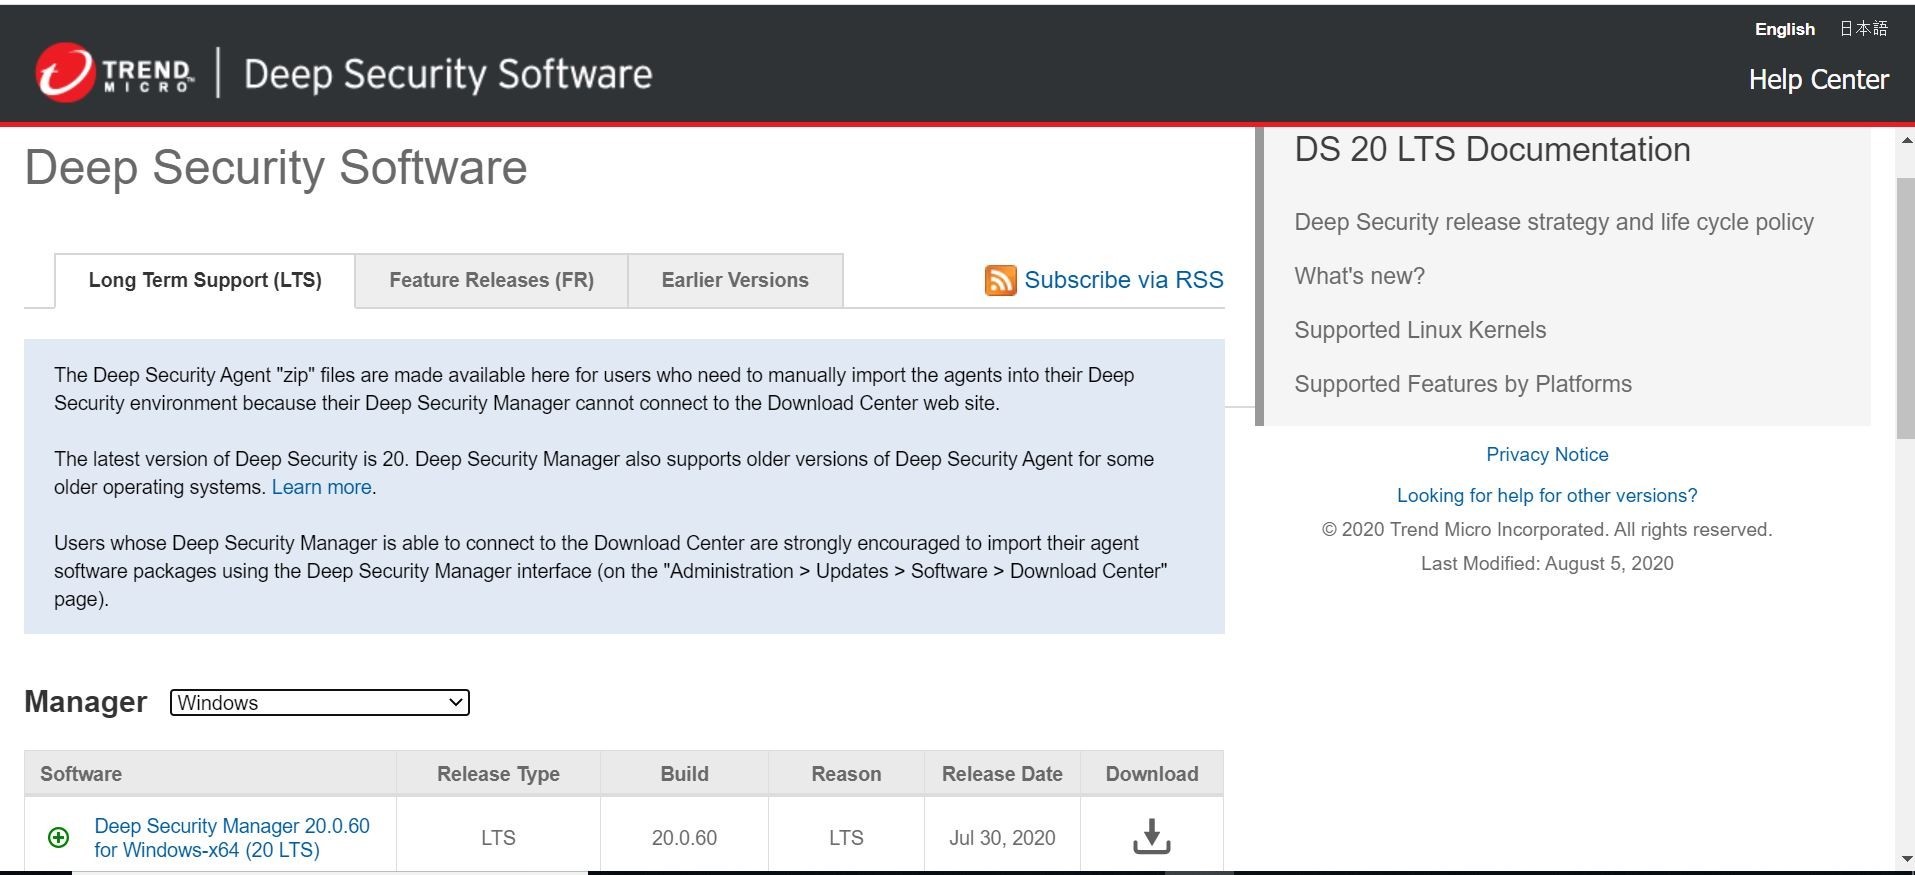The height and width of the screenshot is (875, 1915).
Task: Click the Jul 30, 2020 release date cell
Action: 1002,838
